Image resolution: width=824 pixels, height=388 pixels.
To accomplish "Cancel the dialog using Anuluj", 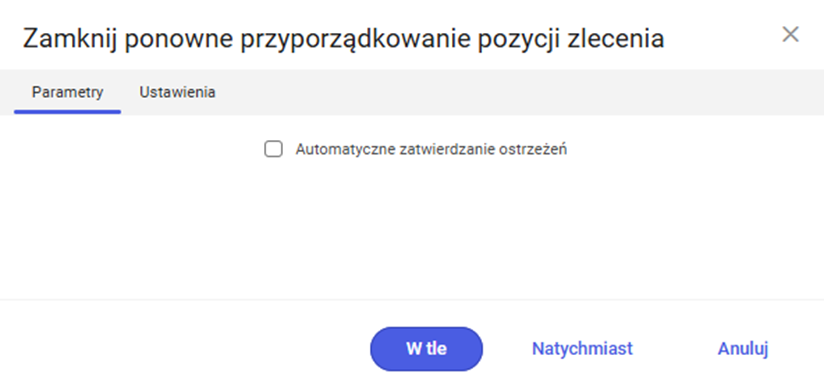I will [x=743, y=349].
